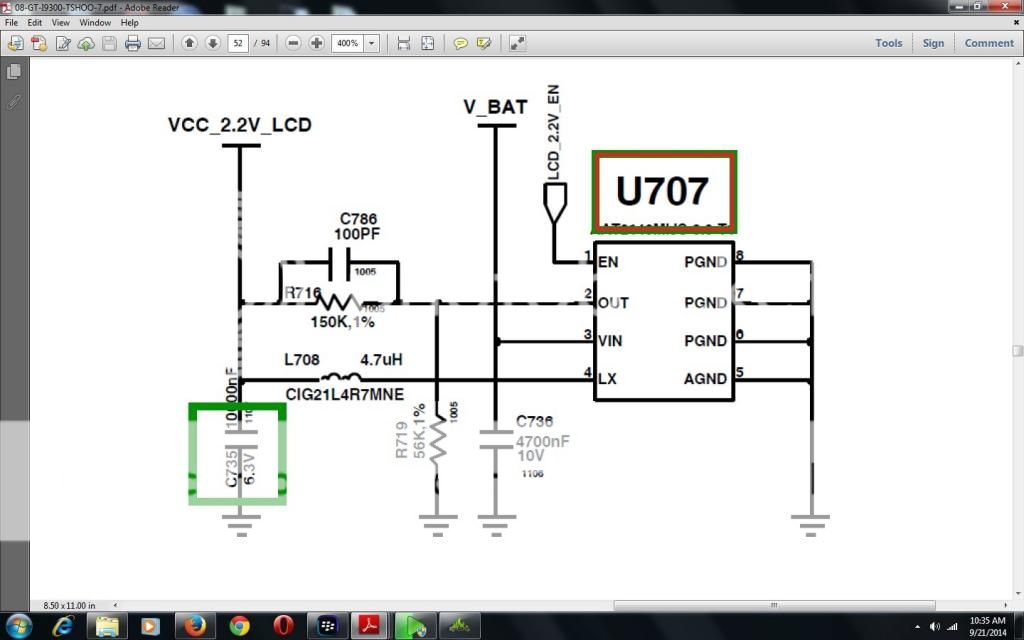
Task: Open the attachments paperclip panel
Action: (14, 102)
